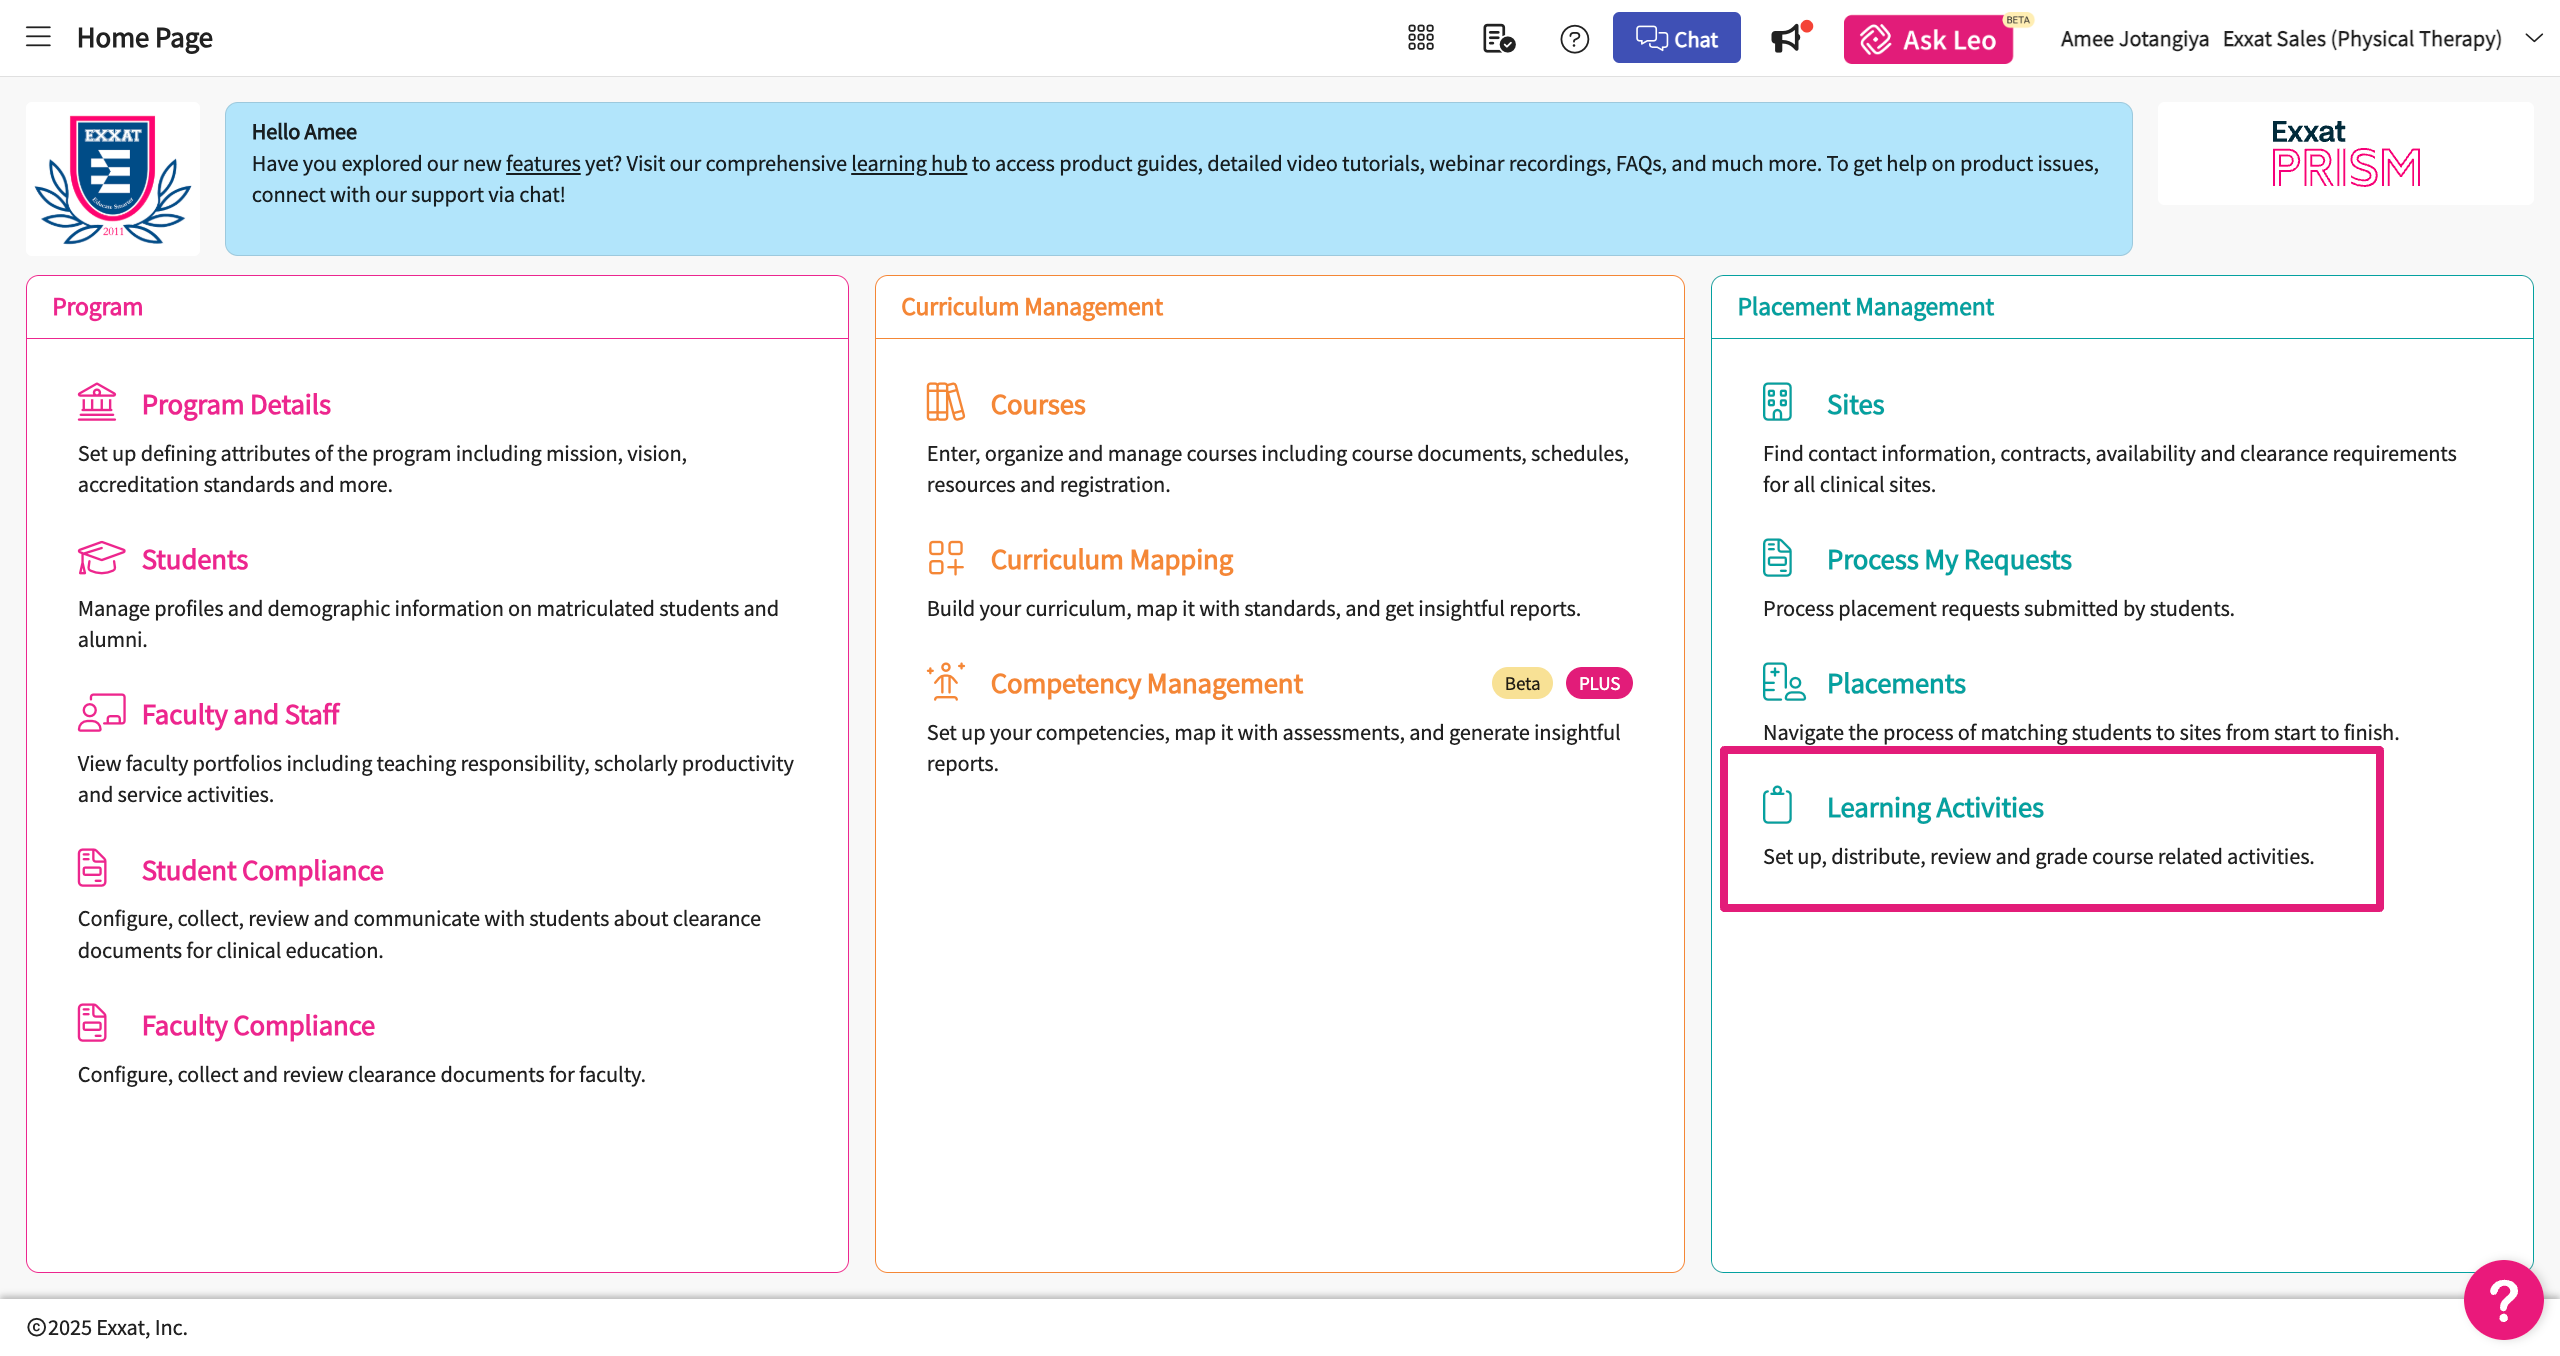
Task: Click the Program Details building icon
Action: click(x=97, y=402)
